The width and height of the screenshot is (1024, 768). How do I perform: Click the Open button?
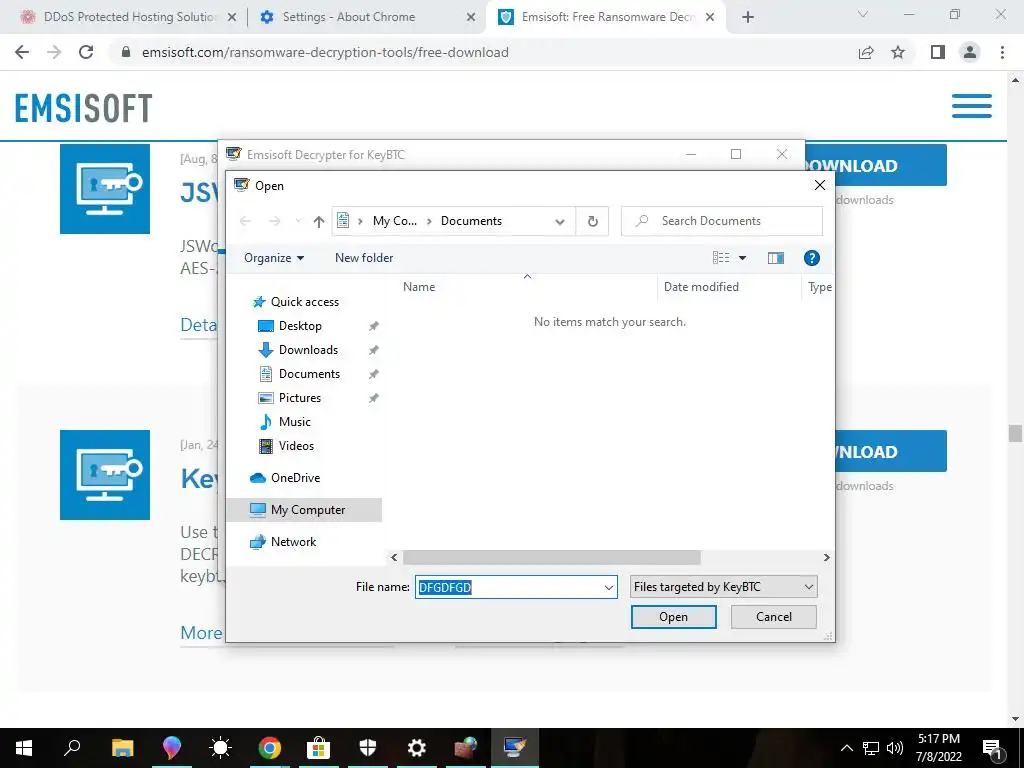tap(673, 617)
